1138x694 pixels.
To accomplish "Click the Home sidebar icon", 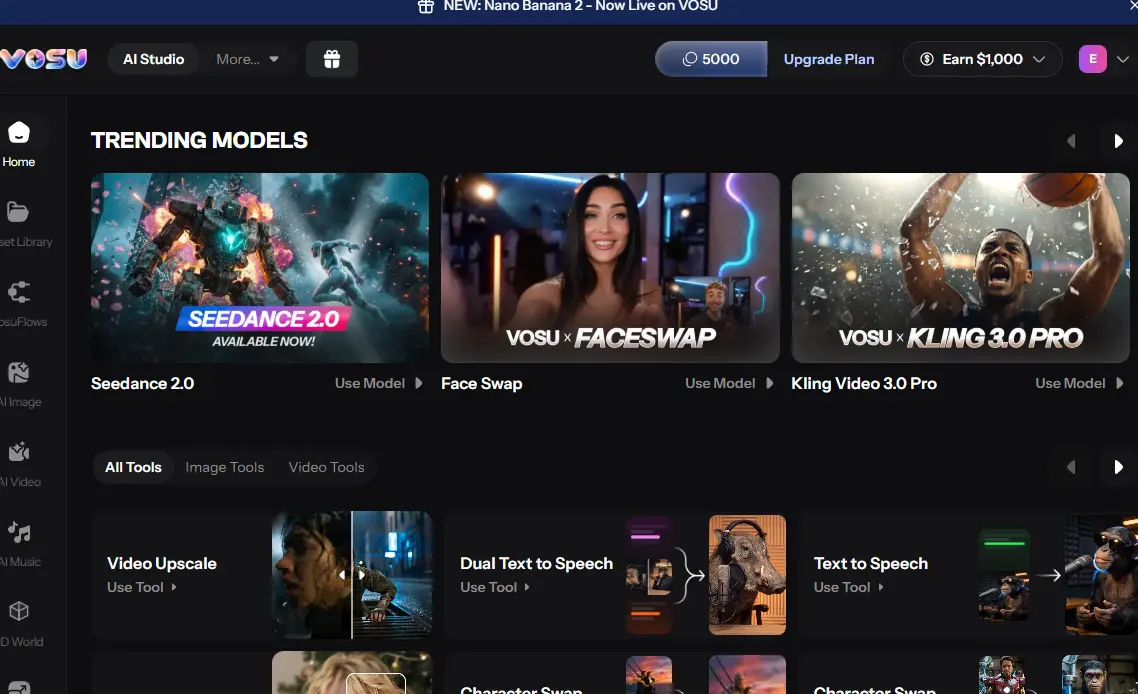I will [x=18, y=133].
